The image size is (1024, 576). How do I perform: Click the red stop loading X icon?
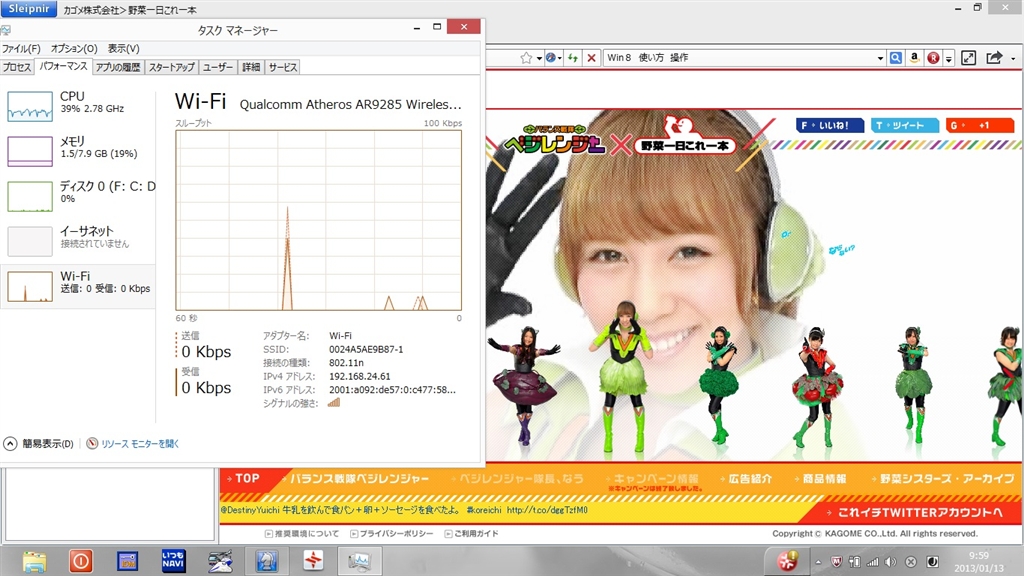(592, 58)
